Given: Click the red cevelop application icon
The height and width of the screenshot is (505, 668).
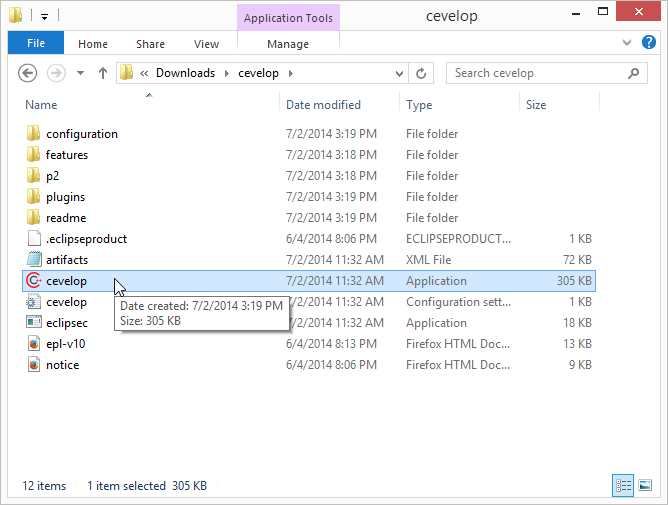Looking at the screenshot, I should click(34, 280).
